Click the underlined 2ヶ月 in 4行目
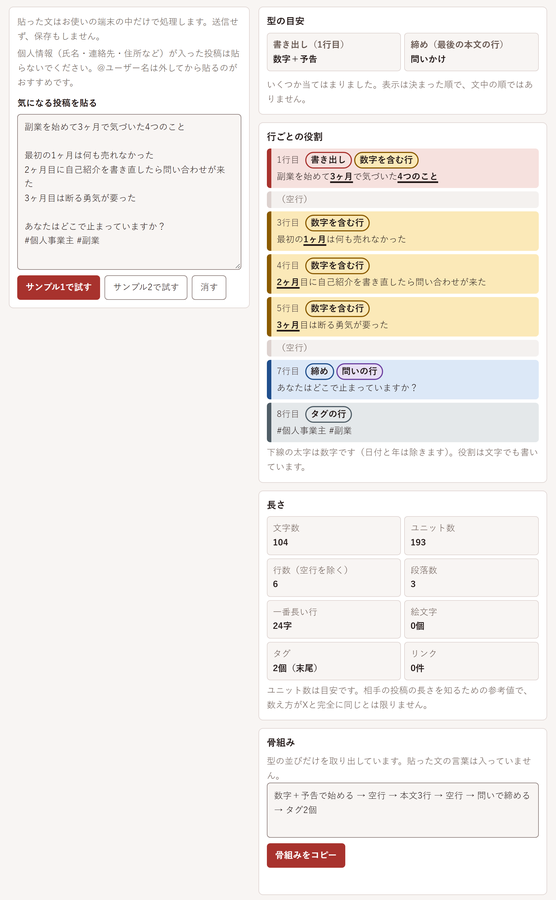 (288, 282)
